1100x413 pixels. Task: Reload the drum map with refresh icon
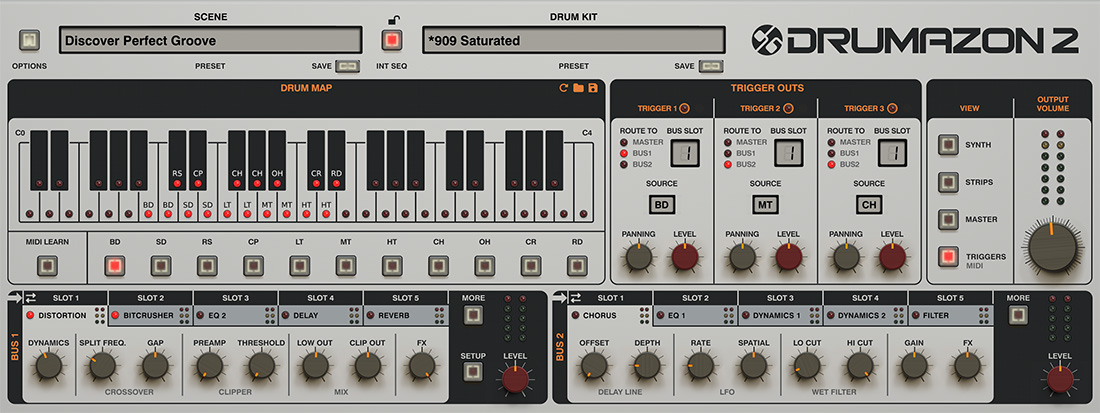[x=563, y=88]
